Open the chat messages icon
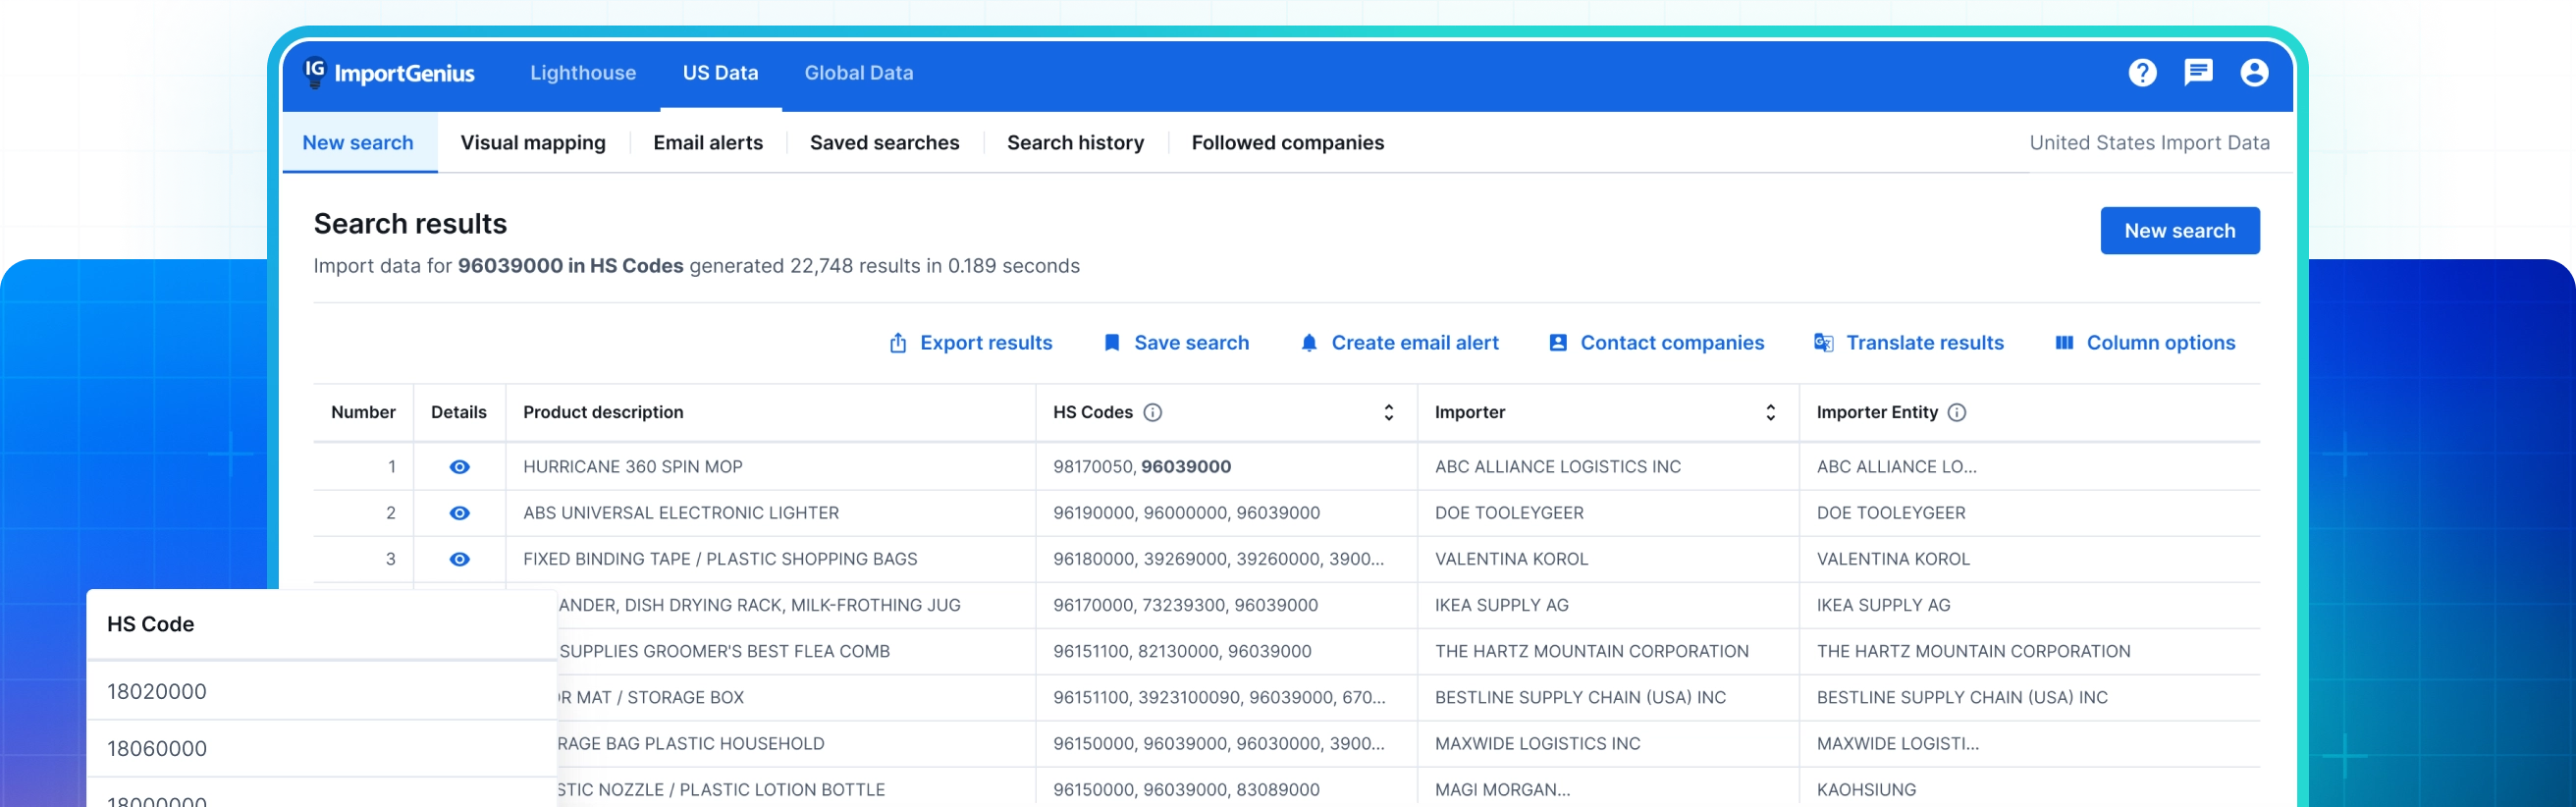 point(2198,73)
